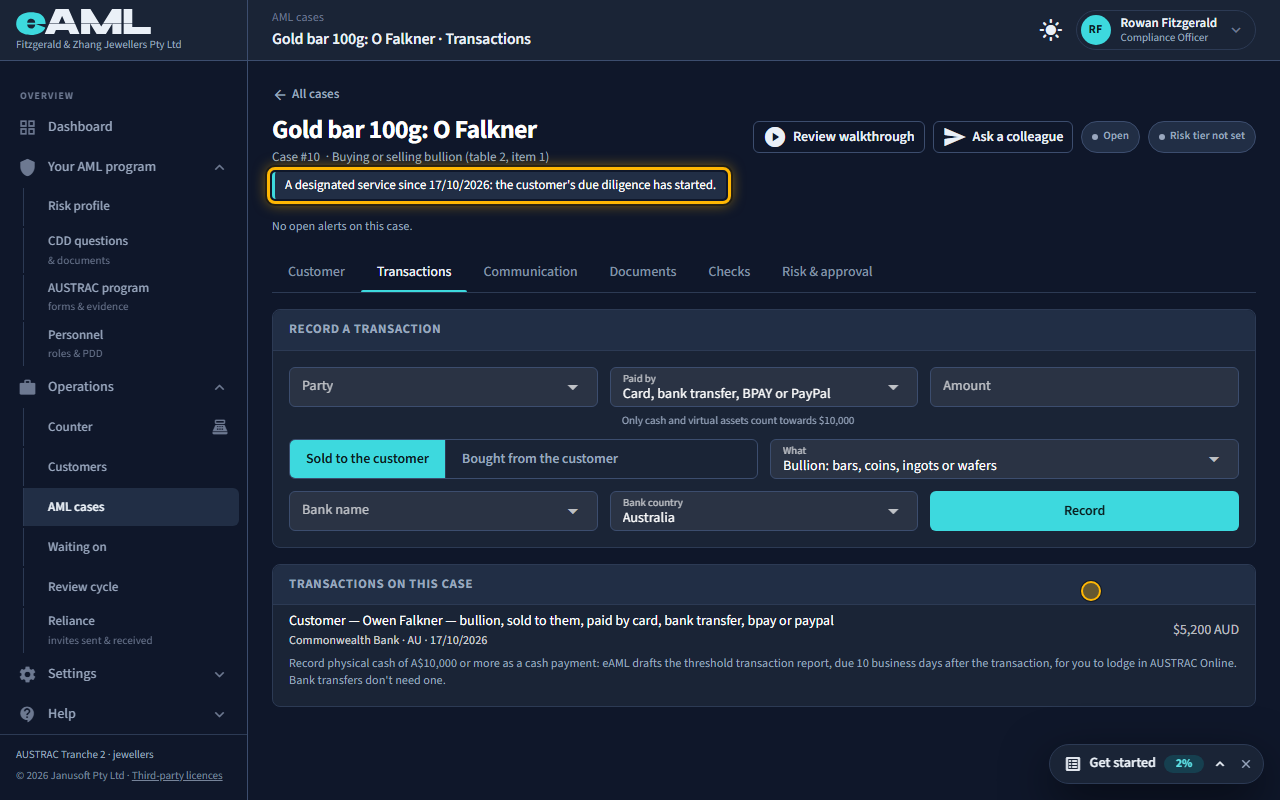Click the Review walkthrough play icon
Image resolution: width=1280 pixels, height=800 pixels.
tap(775, 137)
